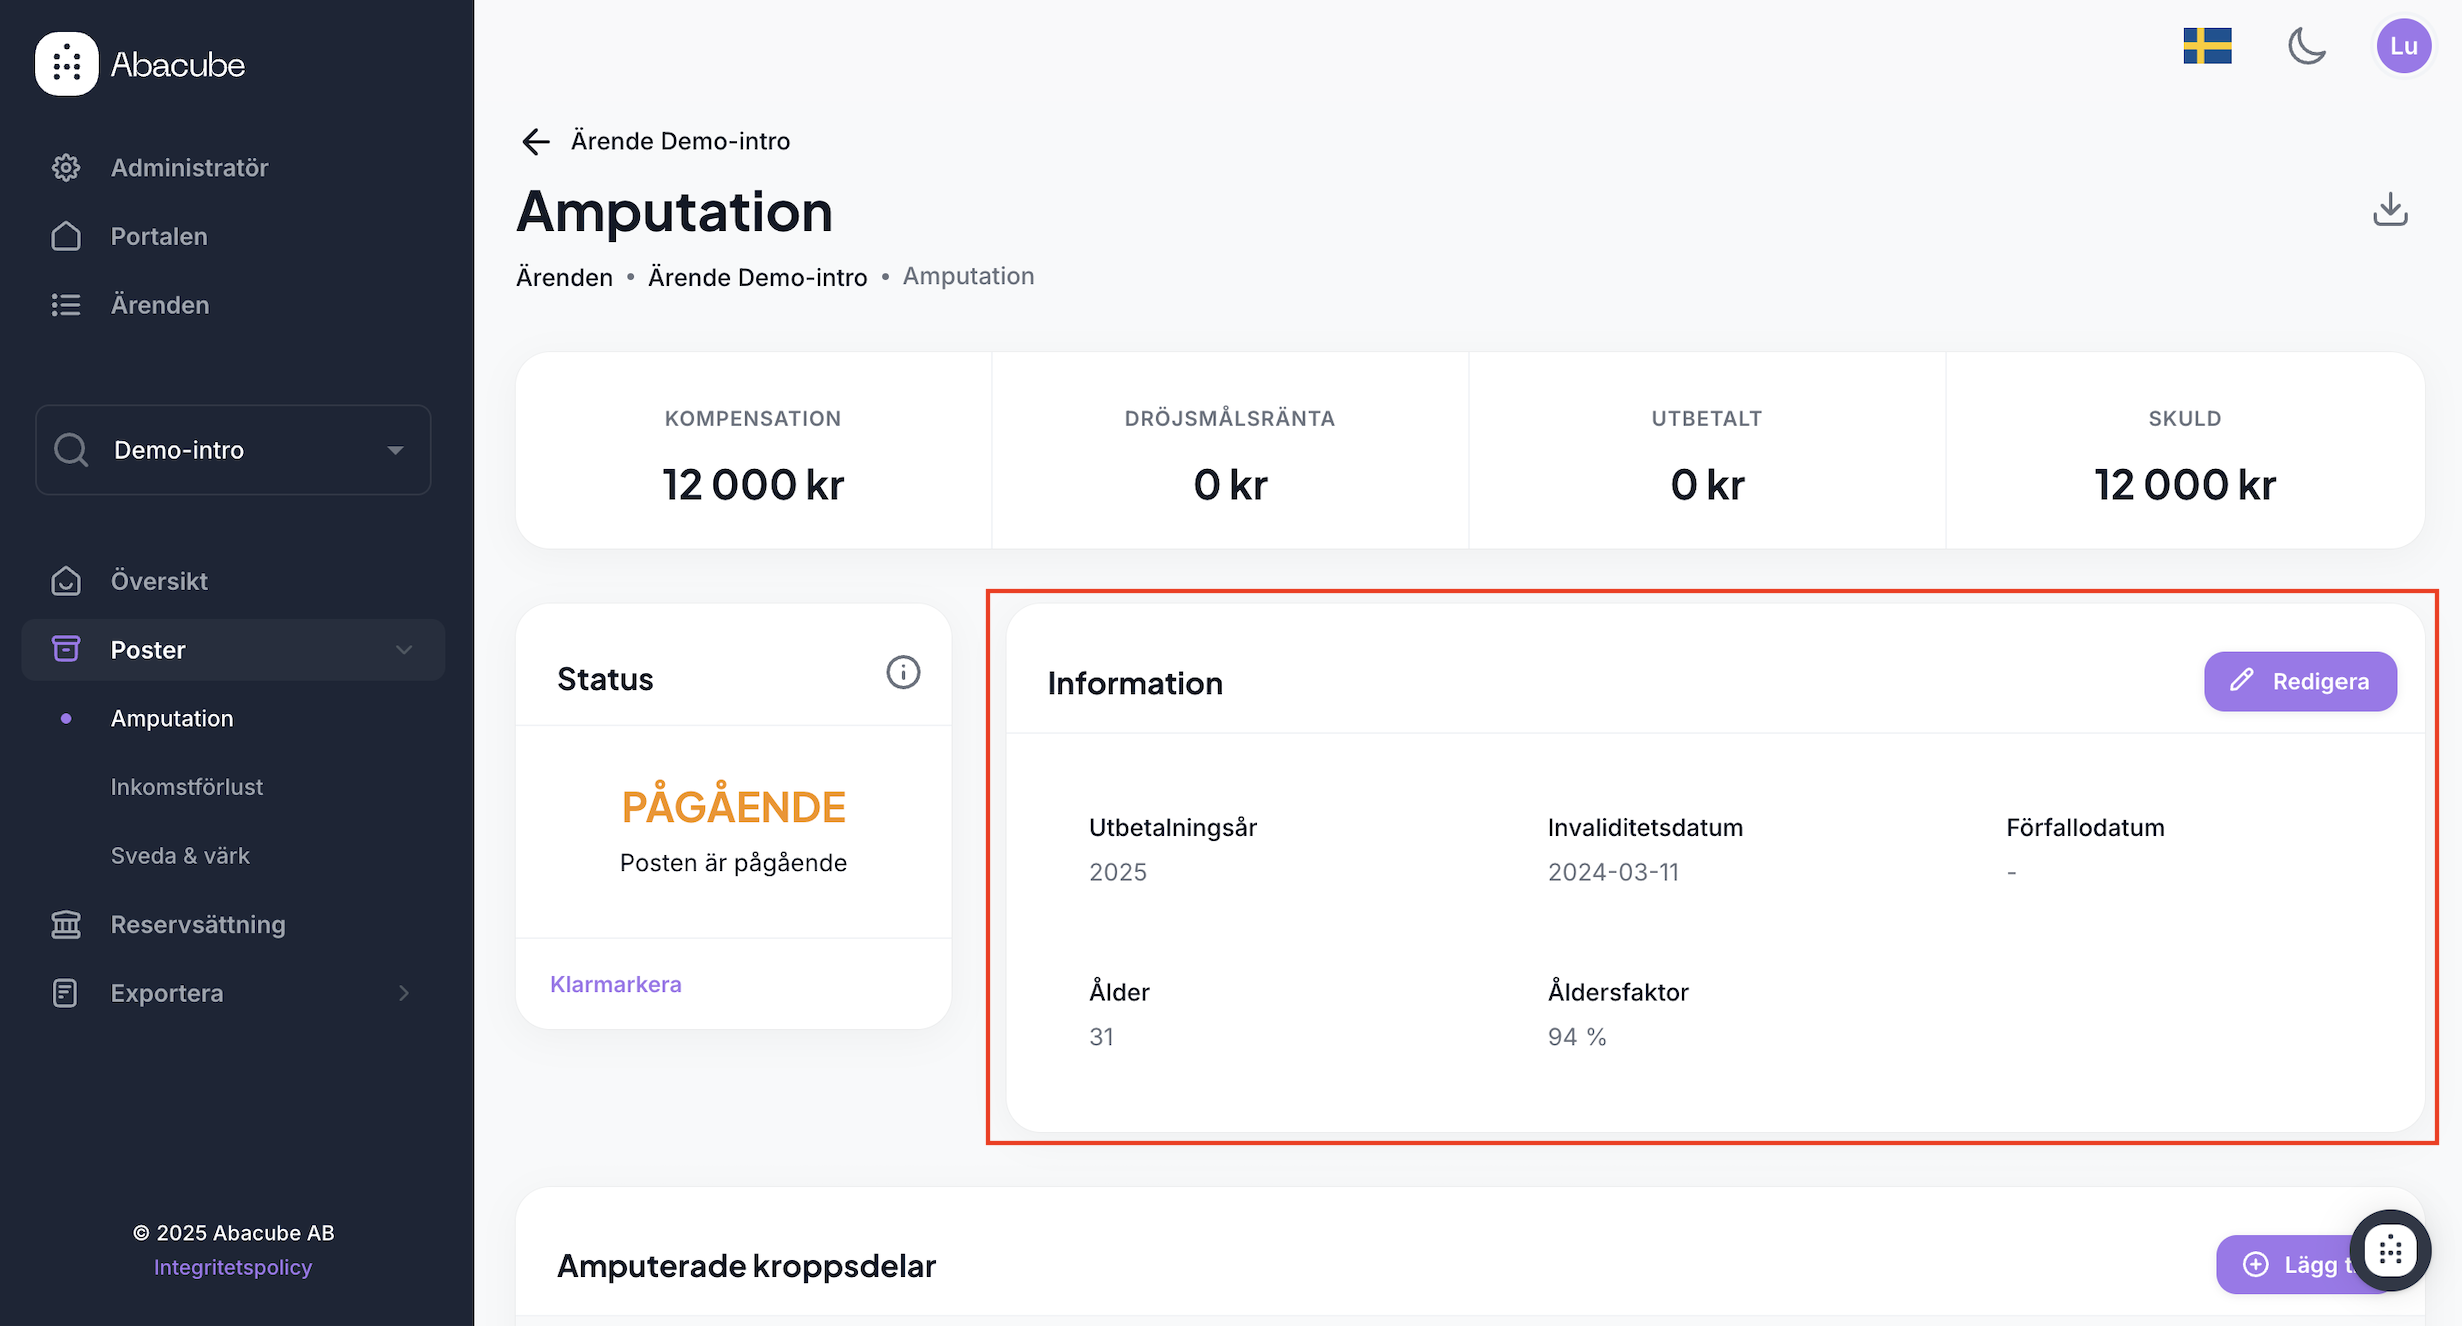Image resolution: width=2462 pixels, height=1326 pixels.
Task: Open floating Abacube widget button
Action: pyautogui.click(x=2390, y=1250)
